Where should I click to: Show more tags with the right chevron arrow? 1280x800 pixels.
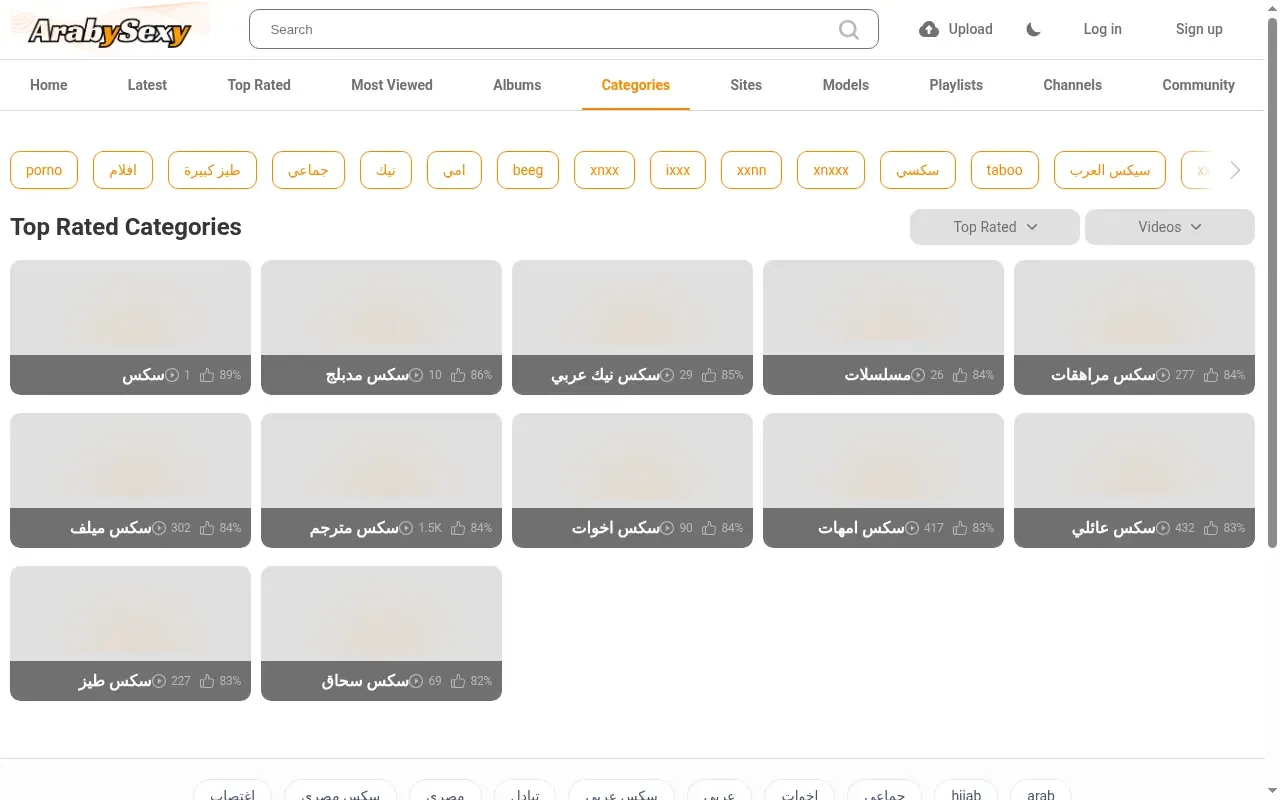[x=1235, y=170]
